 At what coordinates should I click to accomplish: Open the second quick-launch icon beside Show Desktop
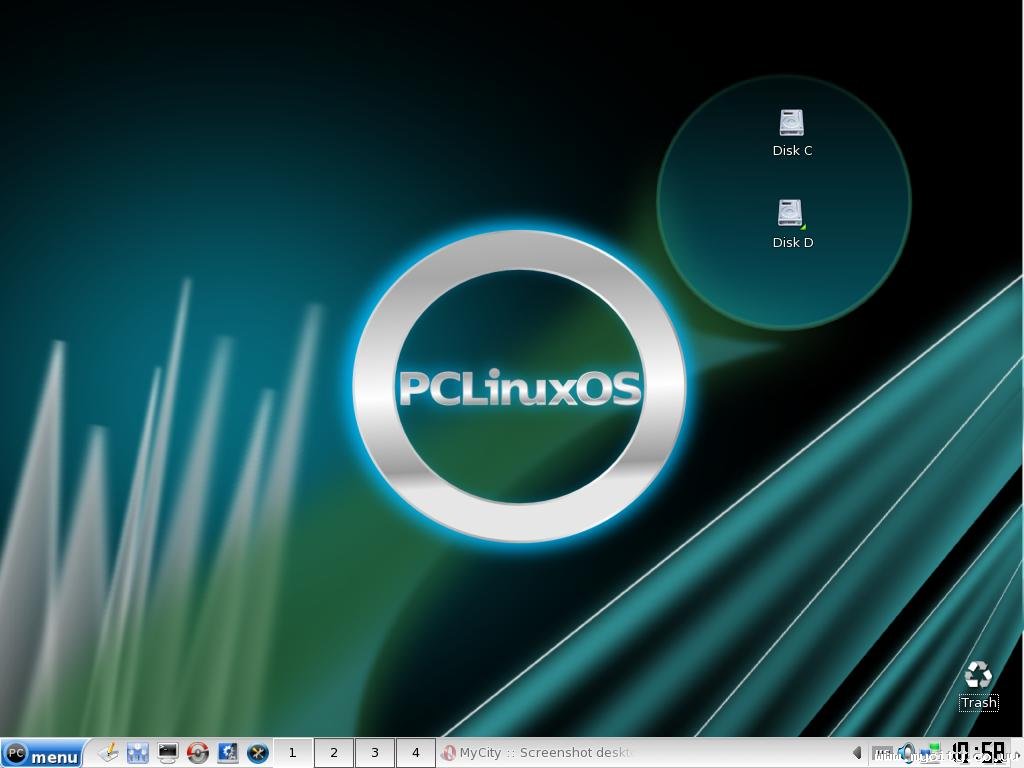[x=138, y=753]
